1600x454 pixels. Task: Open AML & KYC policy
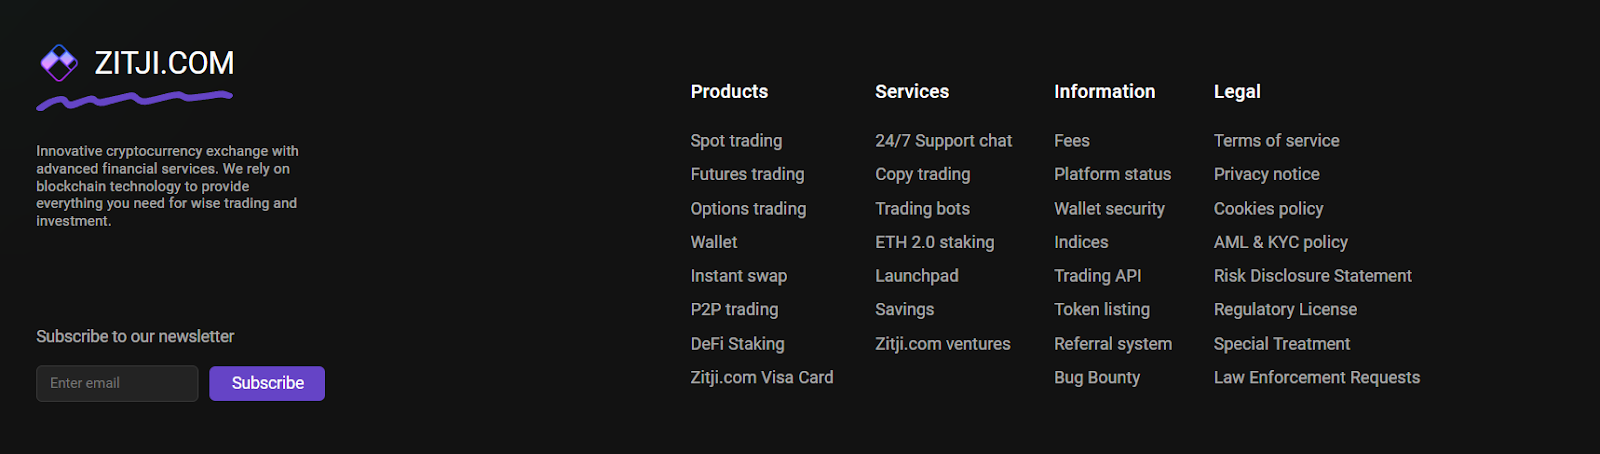tap(1280, 242)
